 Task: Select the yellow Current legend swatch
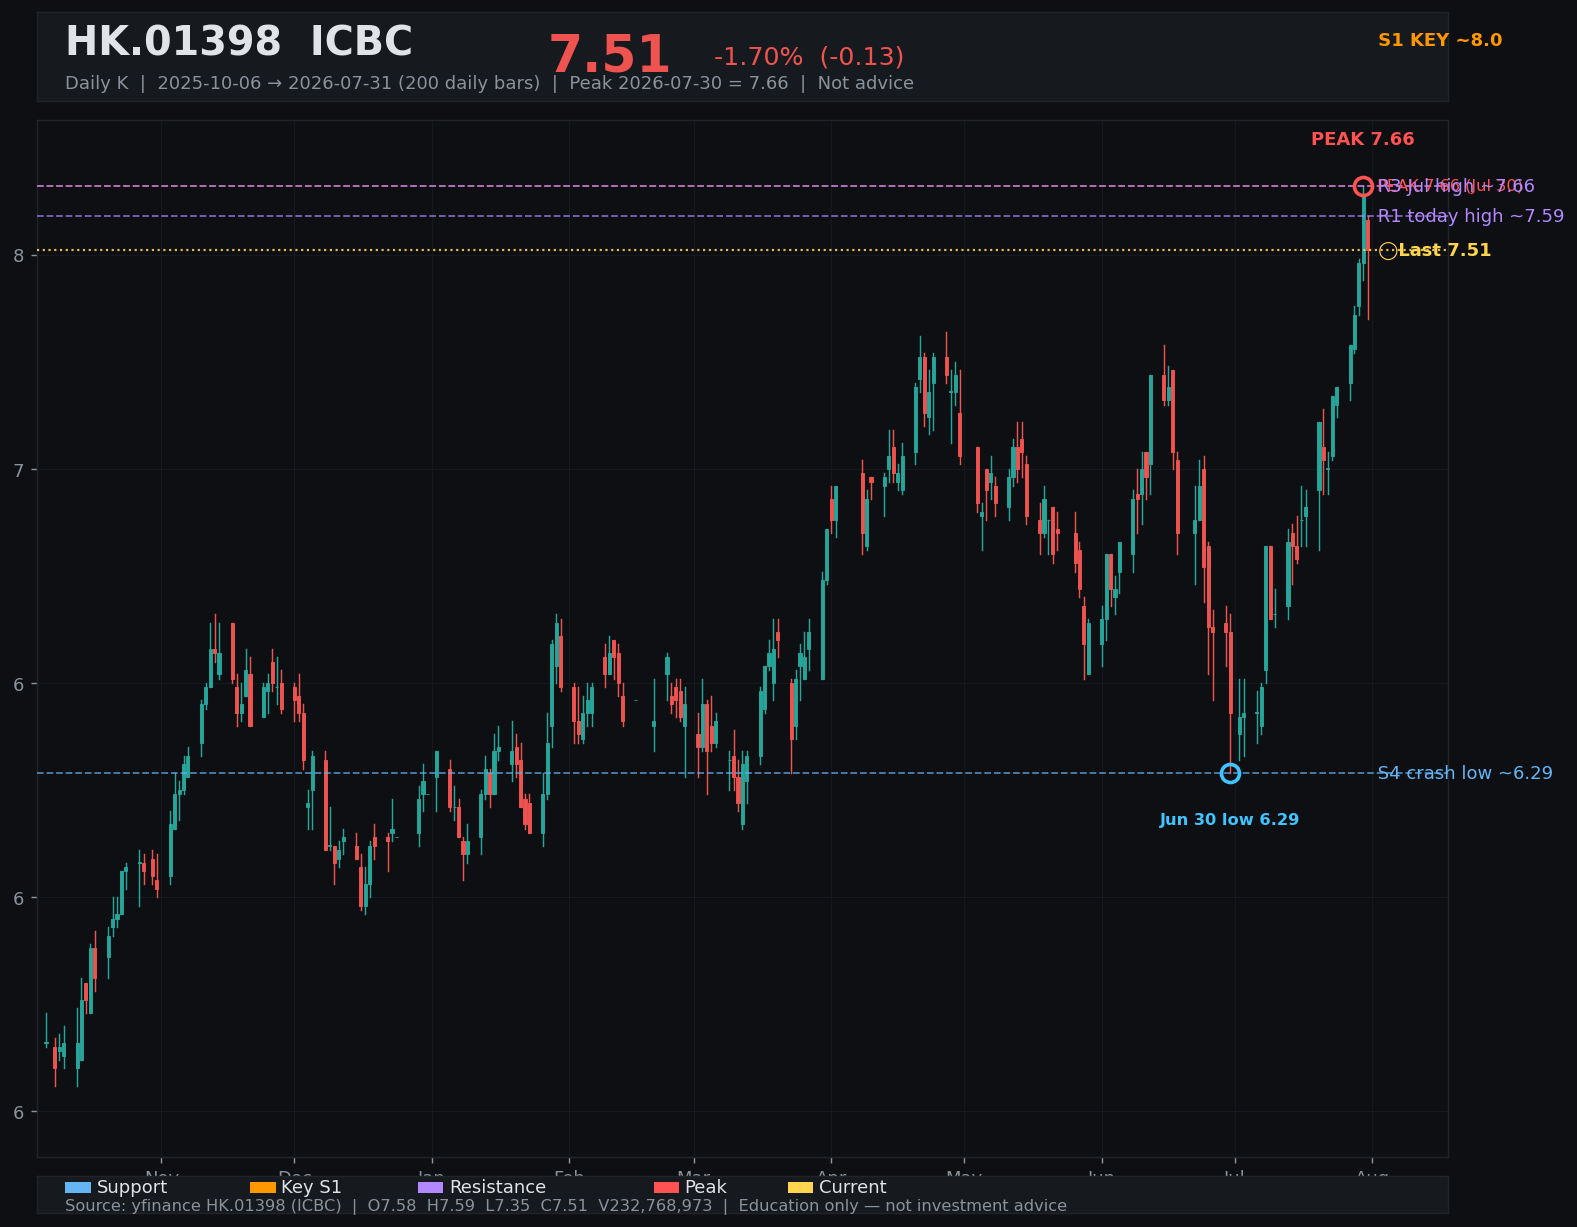[x=800, y=1187]
